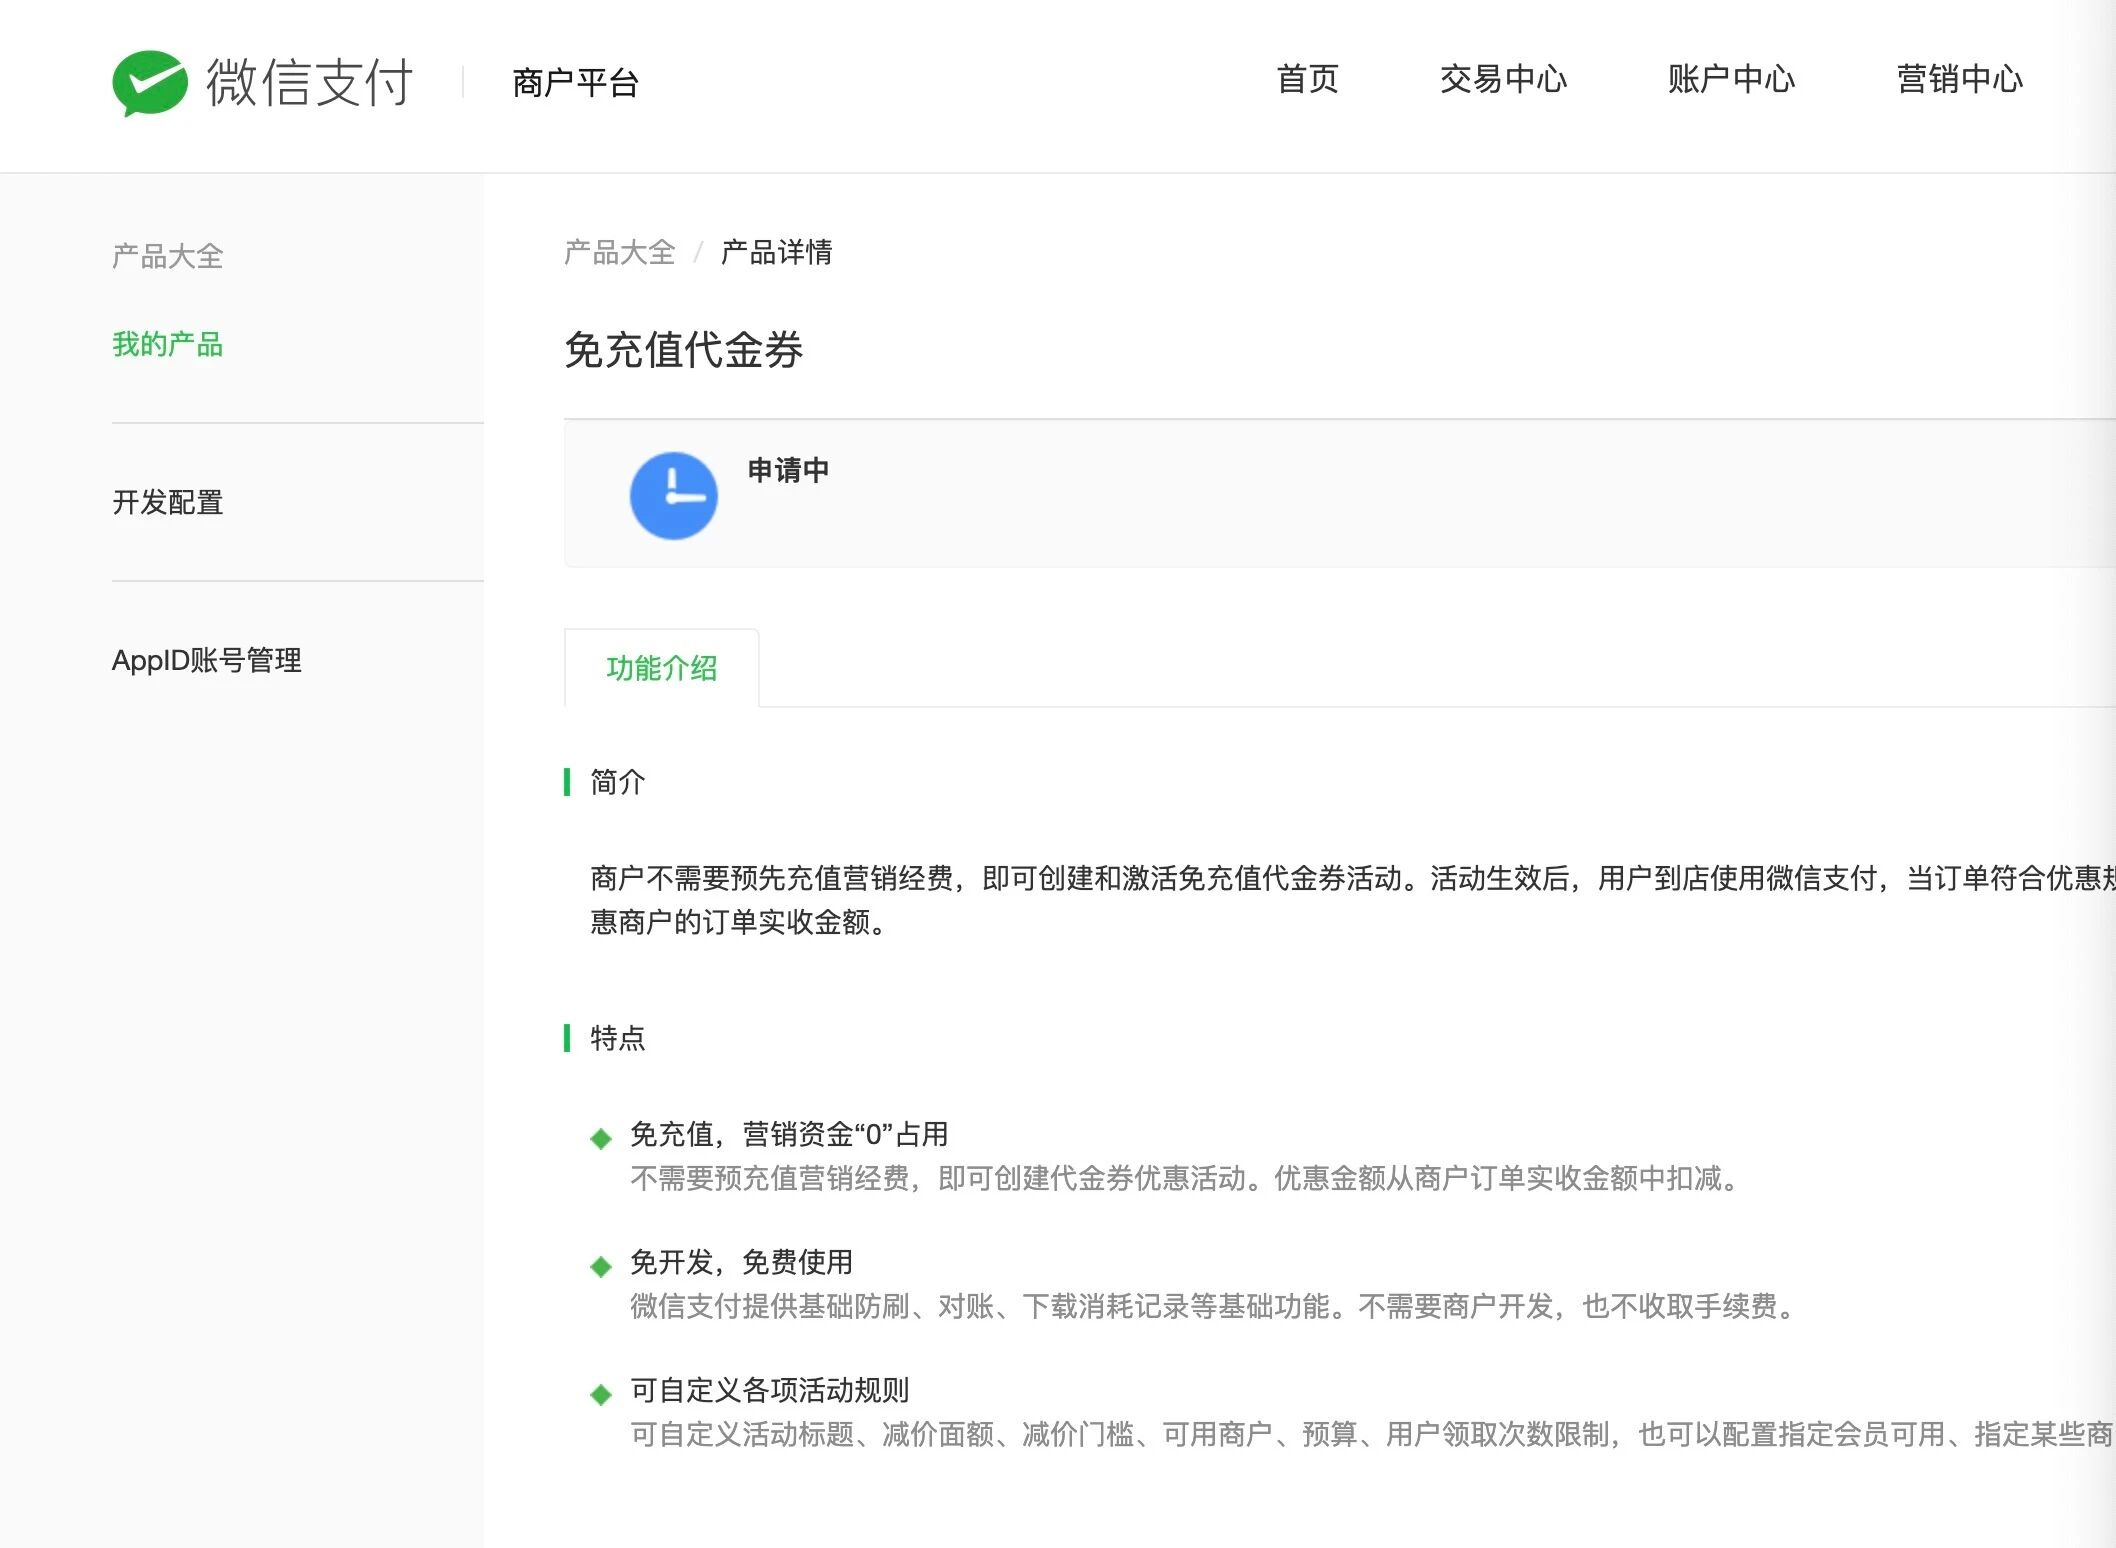The image size is (2116, 1548).
Task: Click the green diamond bullet beside 可自定义各项活动规则
Action: click(601, 1394)
